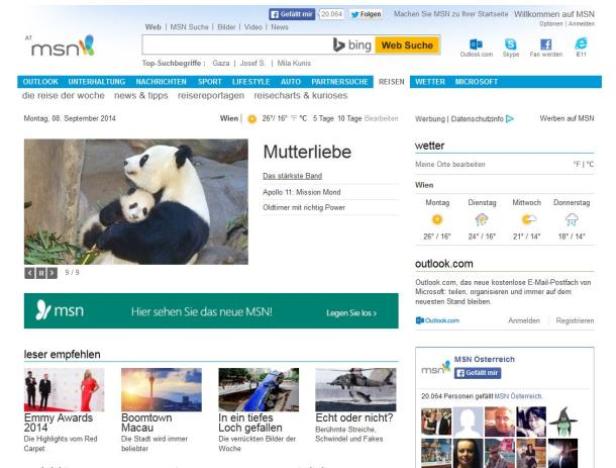Open the NACHRICHTEN navigation tab
Viewport: 616px width, 468px height.
coord(161,82)
